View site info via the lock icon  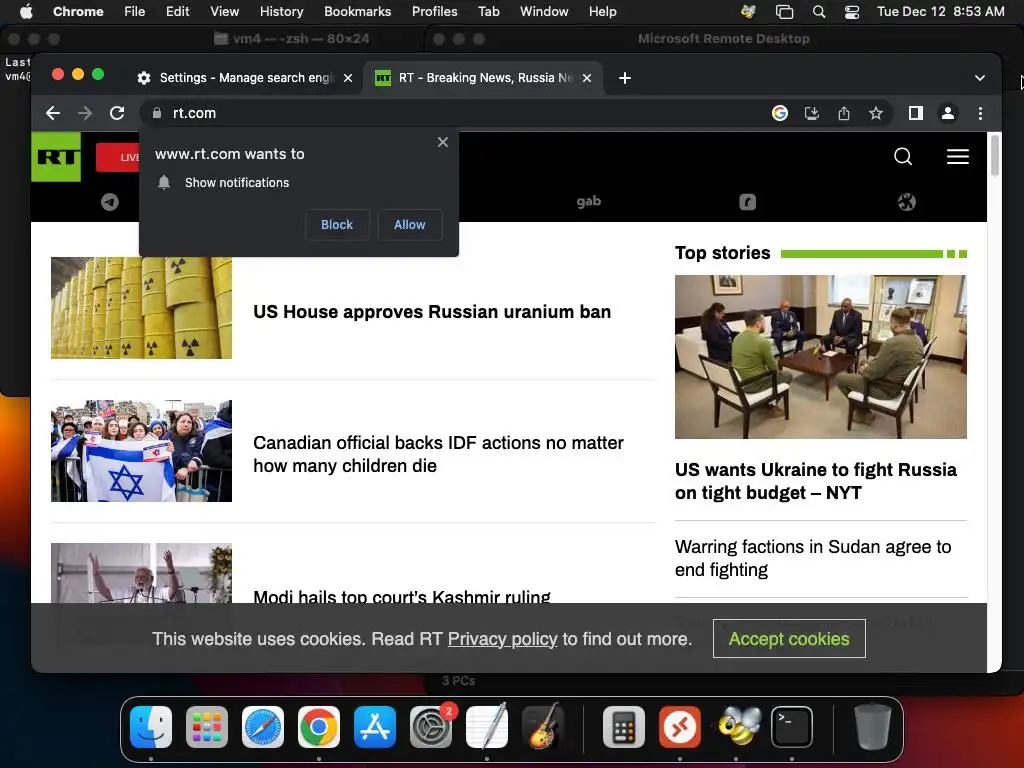click(157, 113)
